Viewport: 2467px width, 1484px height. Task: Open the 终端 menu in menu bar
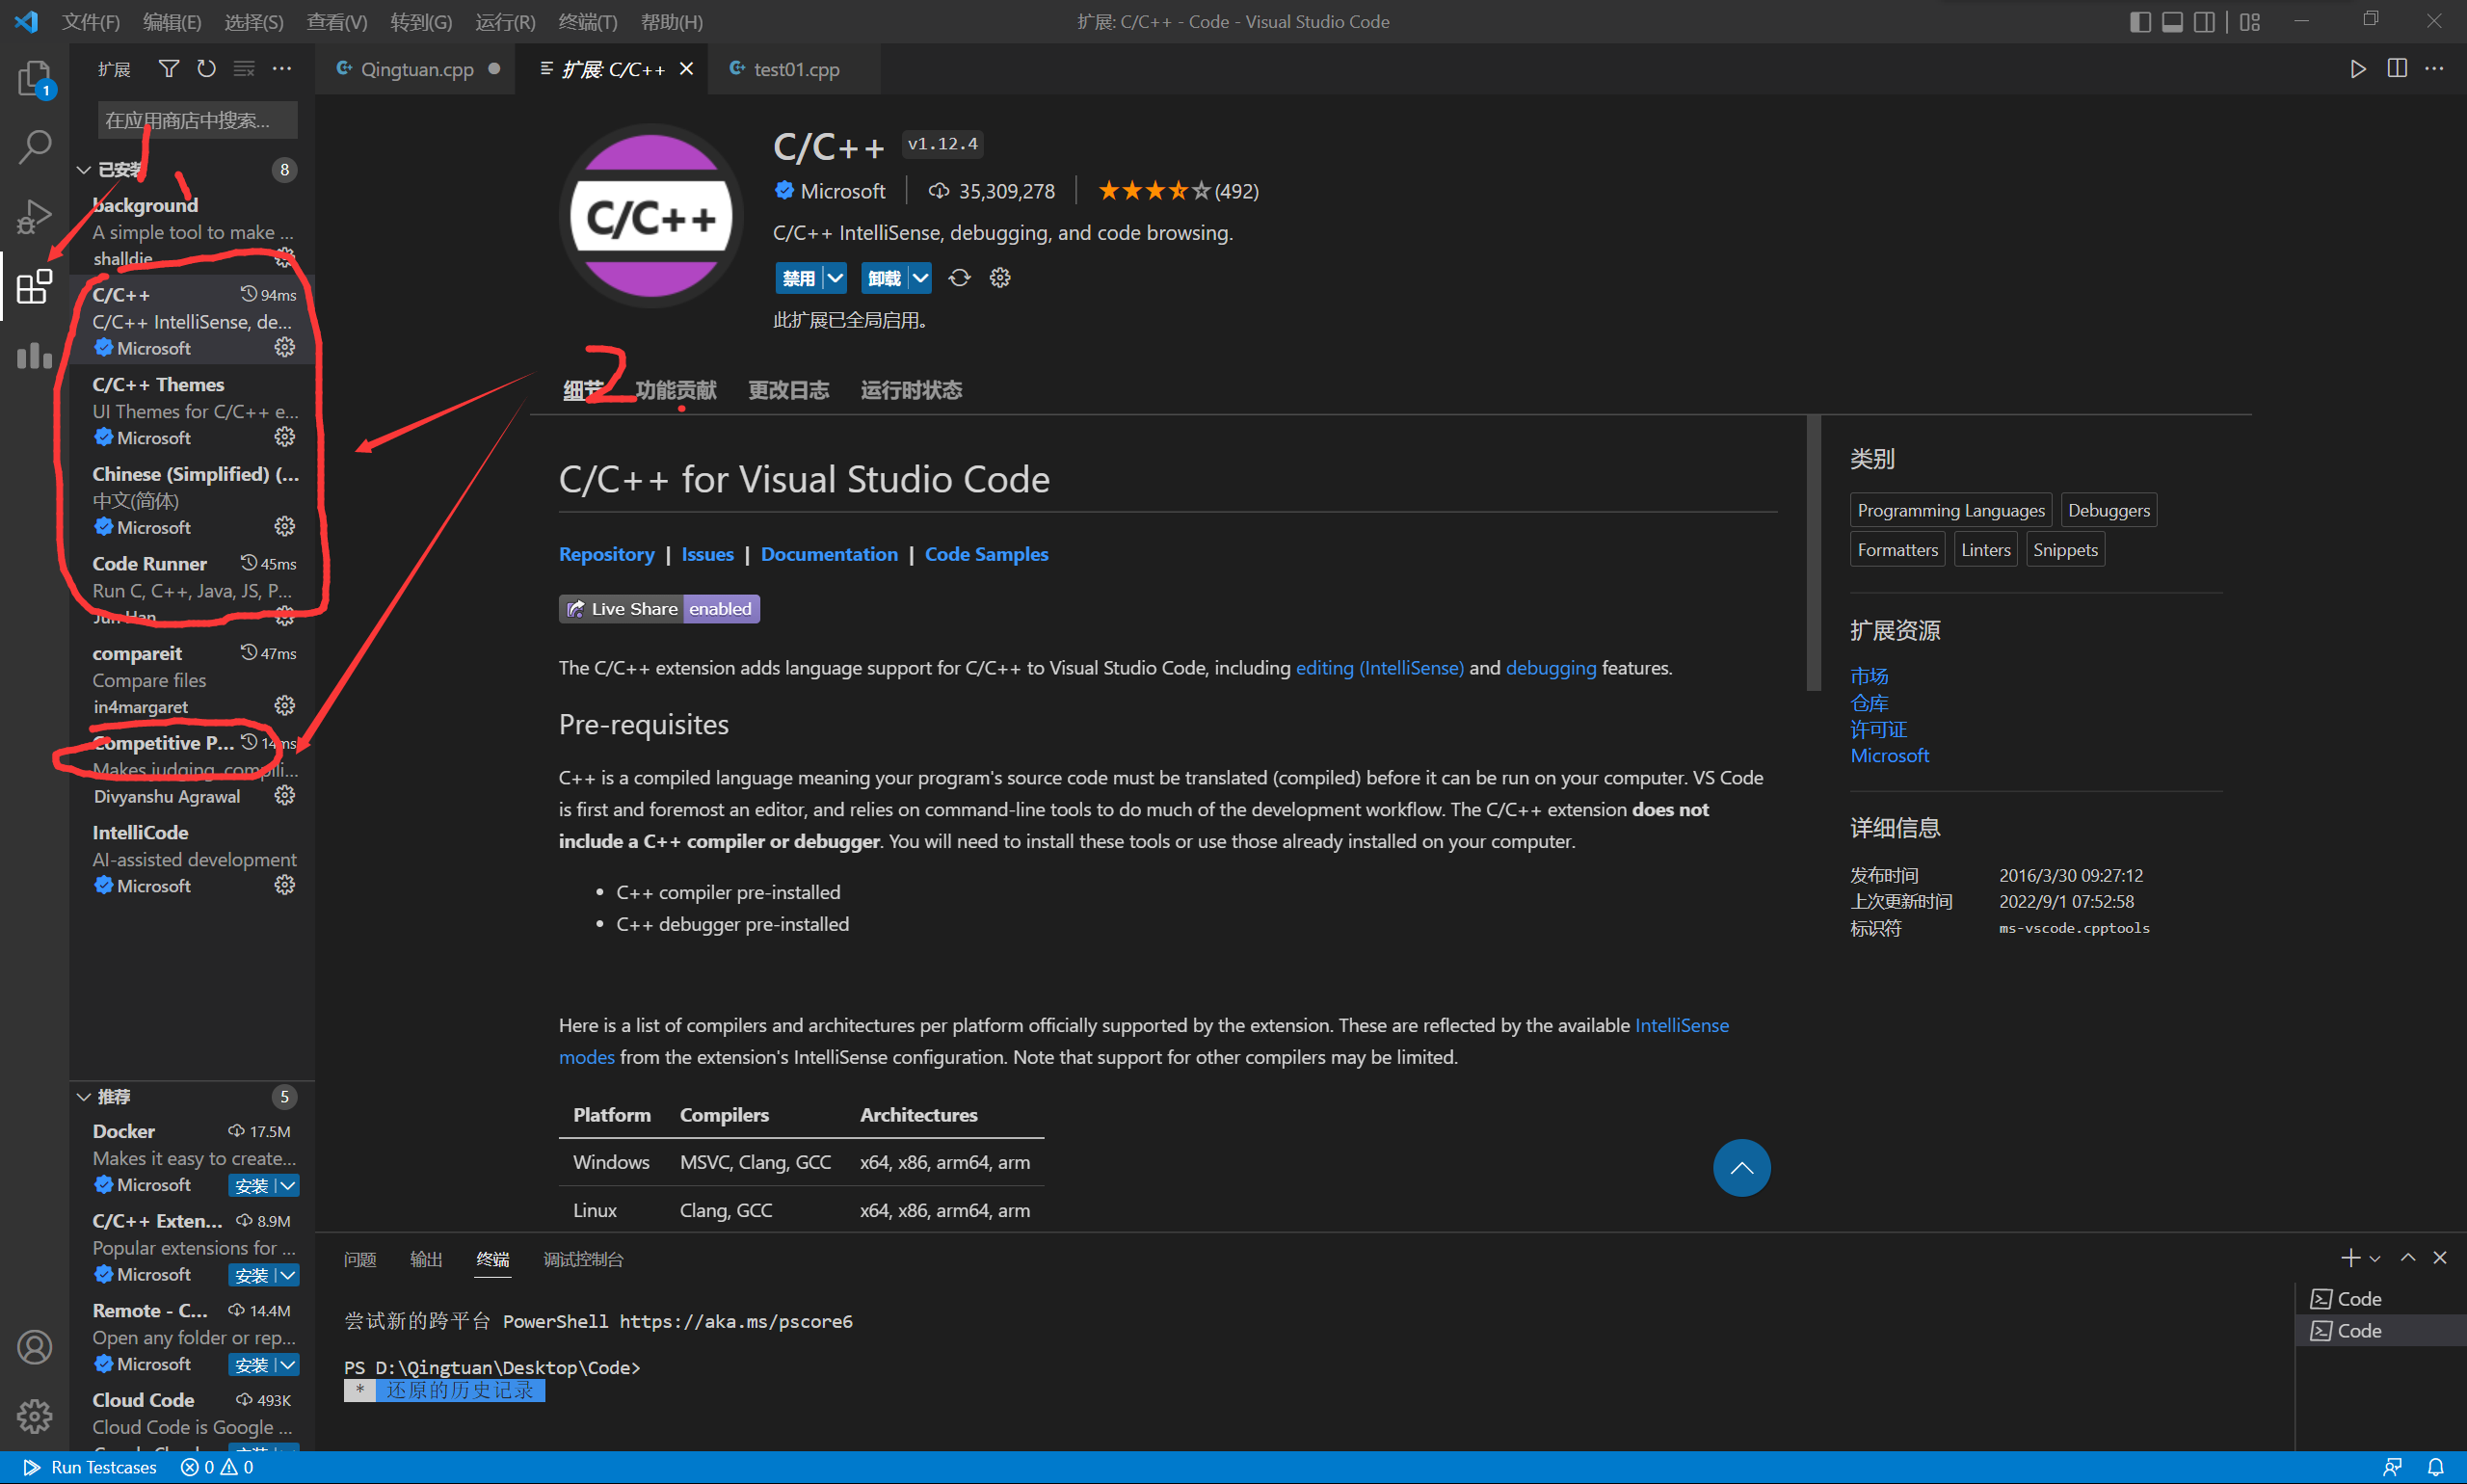tap(587, 22)
